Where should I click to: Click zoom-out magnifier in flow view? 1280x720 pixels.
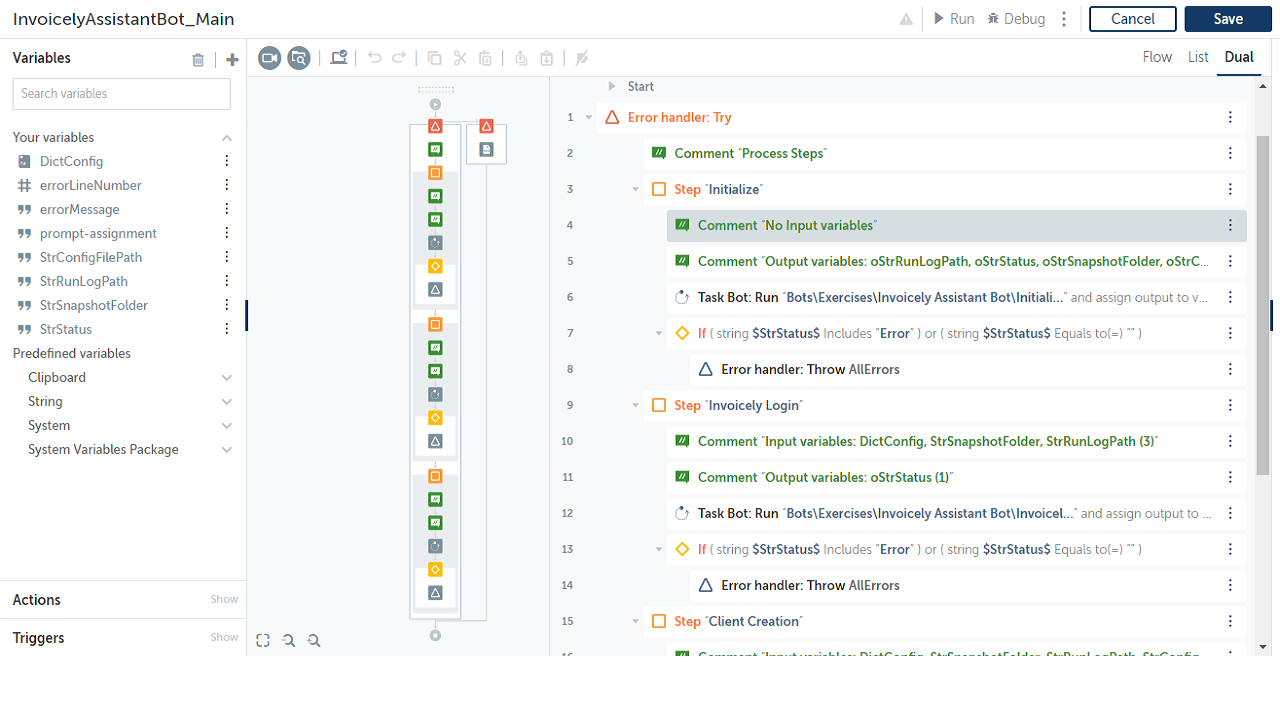pos(314,641)
